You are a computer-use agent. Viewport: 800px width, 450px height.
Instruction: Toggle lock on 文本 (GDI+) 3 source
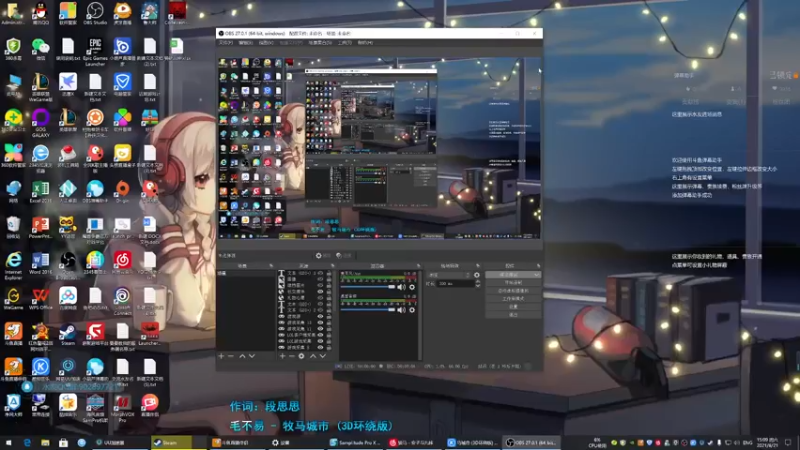pyautogui.click(x=329, y=273)
